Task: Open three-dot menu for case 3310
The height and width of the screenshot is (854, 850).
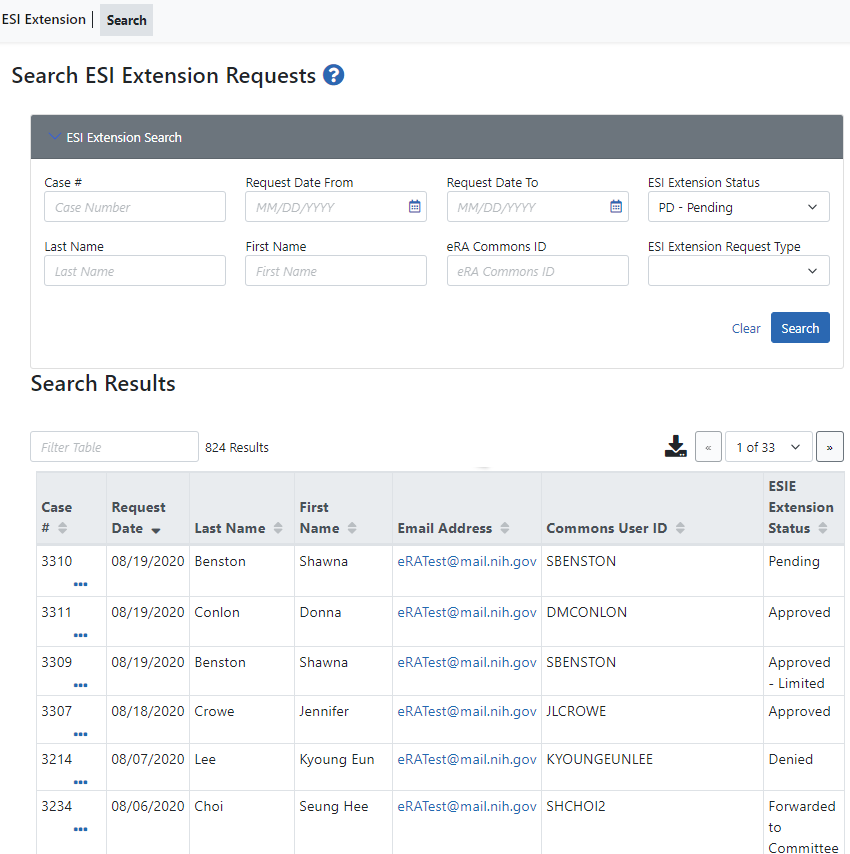Action: coord(81,584)
